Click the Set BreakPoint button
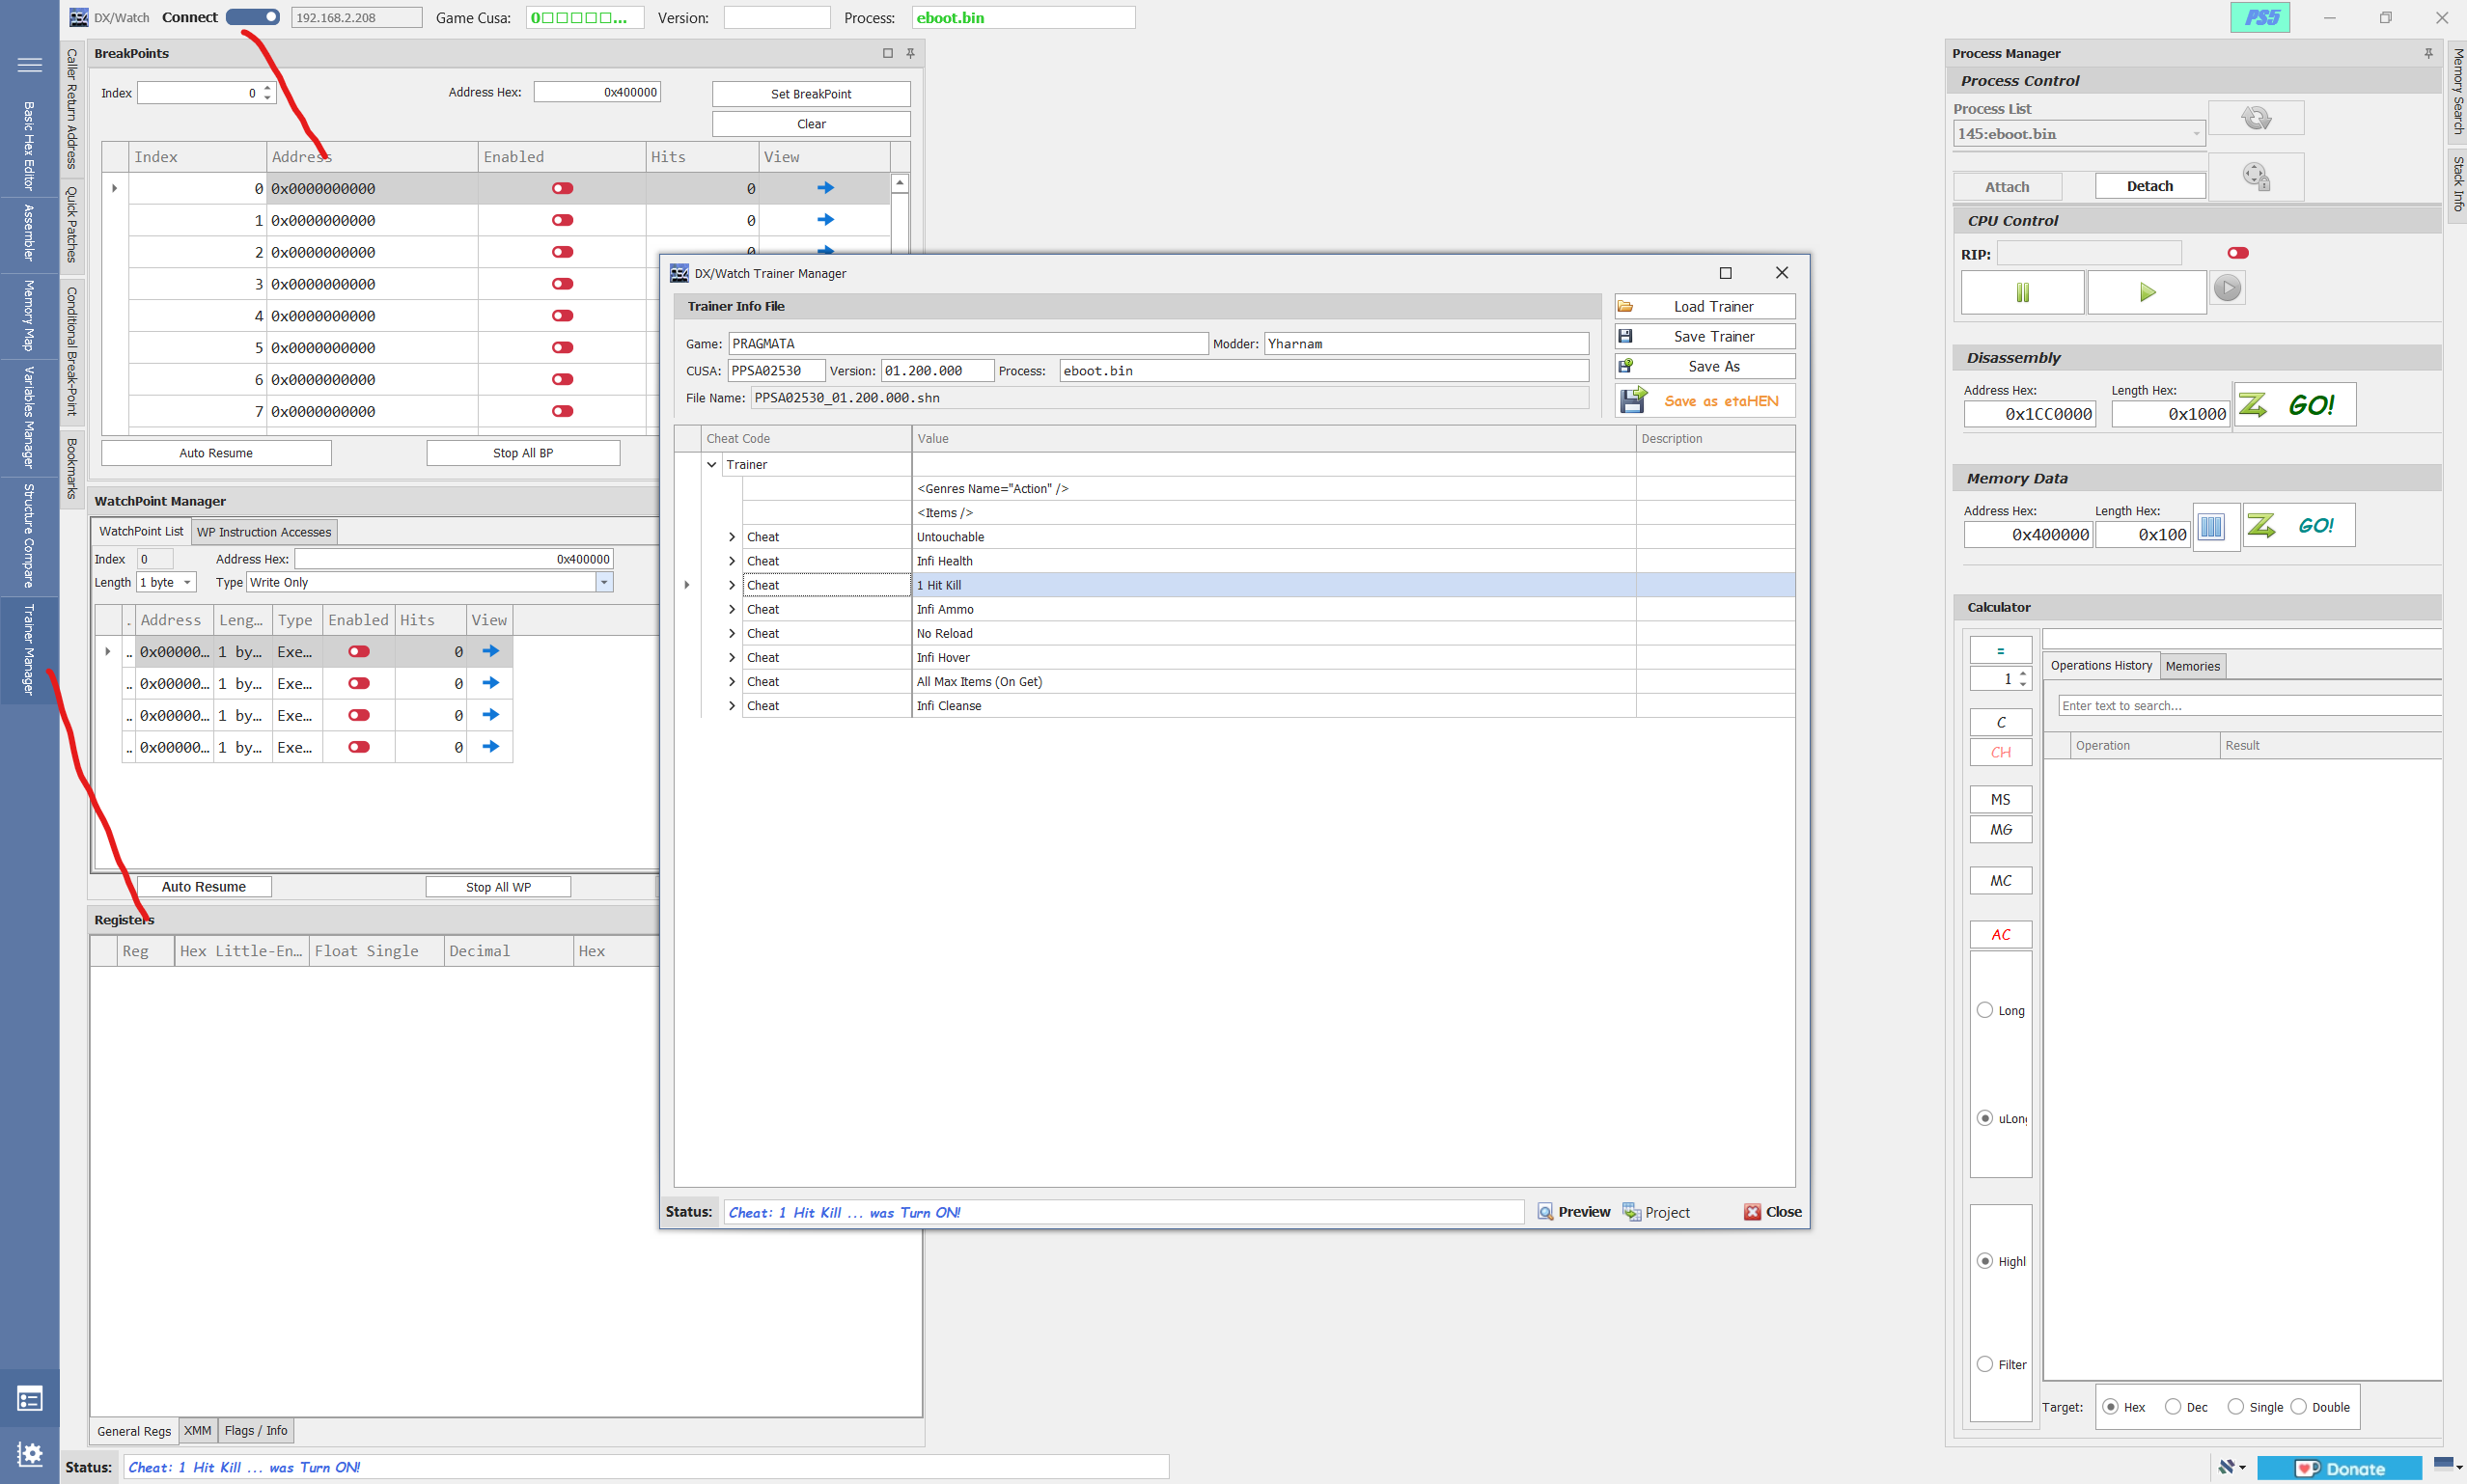The width and height of the screenshot is (2467, 1484). (x=811, y=94)
